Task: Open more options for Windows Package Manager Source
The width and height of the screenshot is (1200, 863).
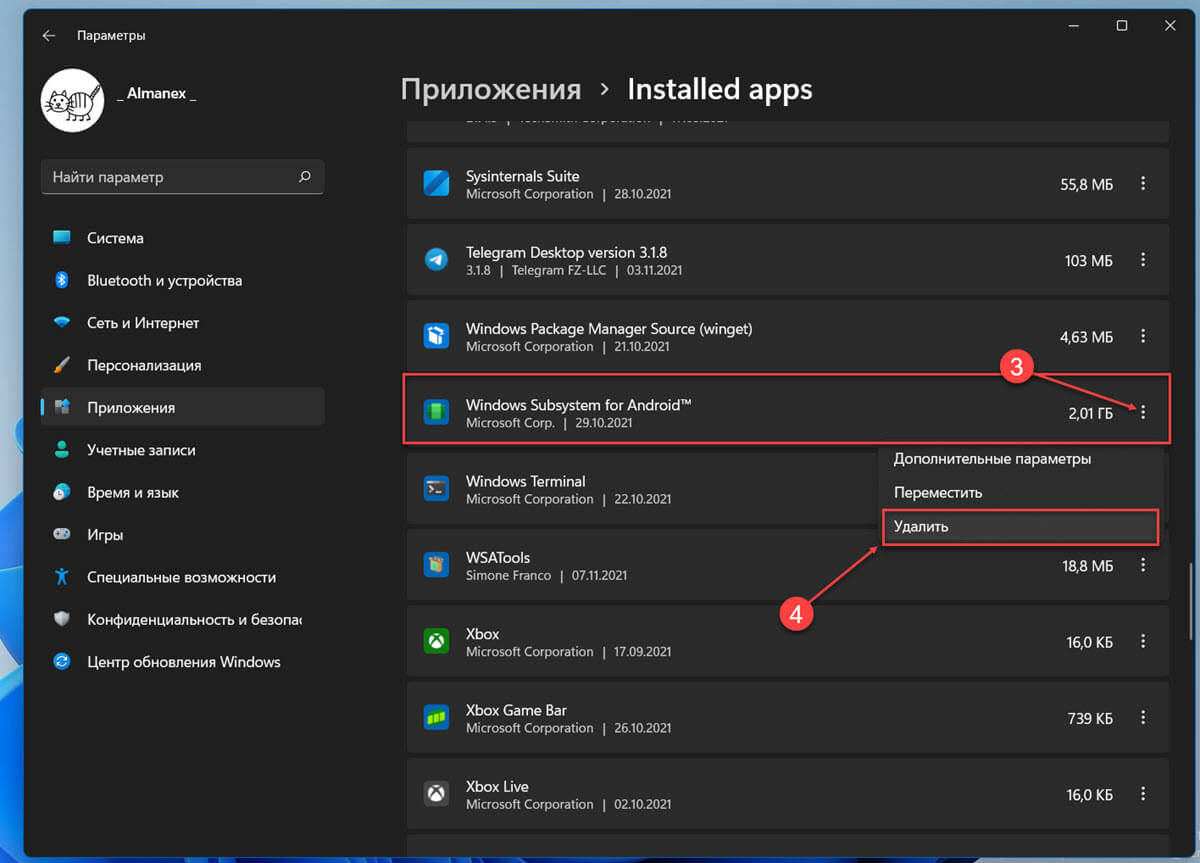Action: (1143, 337)
